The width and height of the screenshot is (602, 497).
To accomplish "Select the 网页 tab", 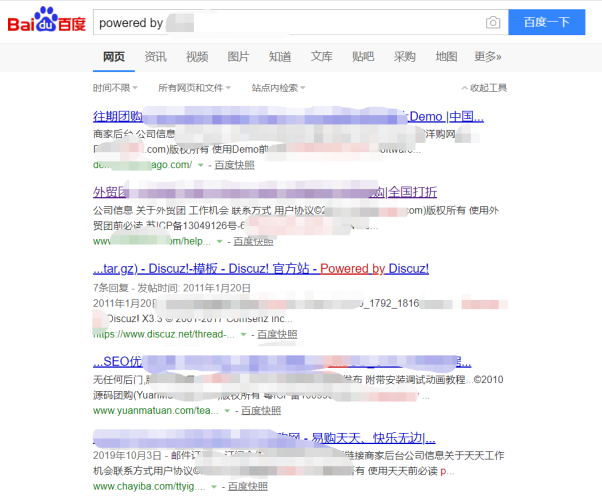I will pos(114,57).
